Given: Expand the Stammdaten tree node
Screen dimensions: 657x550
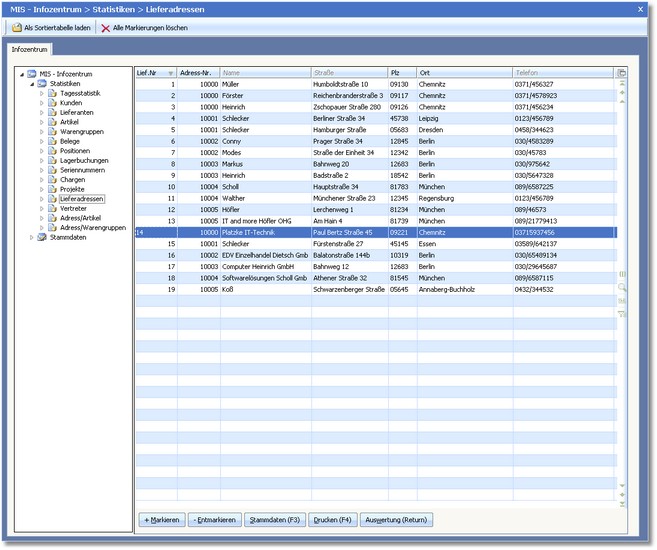Looking at the screenshot, I should (31, 238).
